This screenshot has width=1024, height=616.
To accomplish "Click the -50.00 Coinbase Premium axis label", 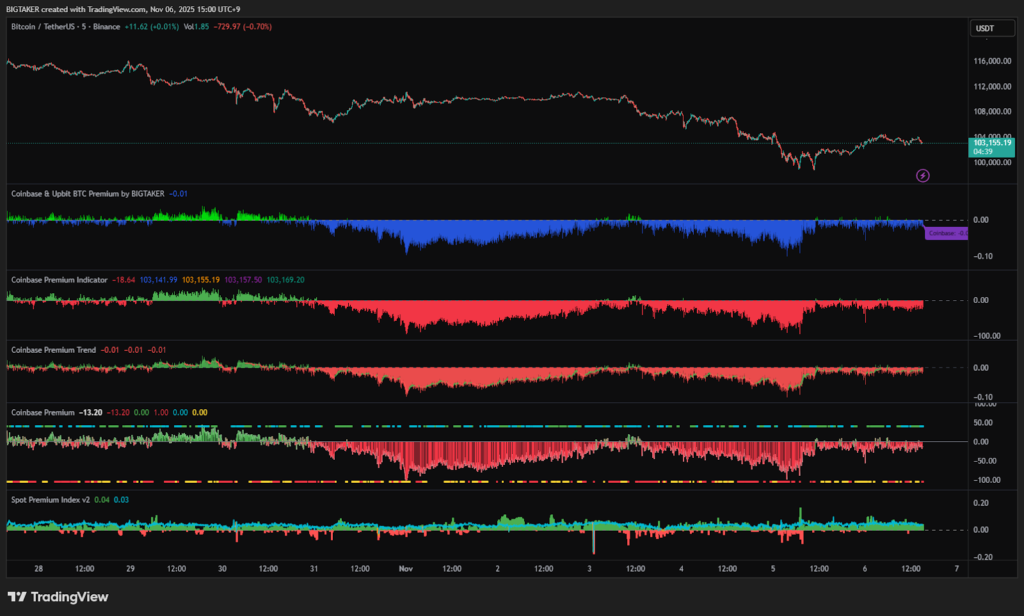I will tap(985, 461).
